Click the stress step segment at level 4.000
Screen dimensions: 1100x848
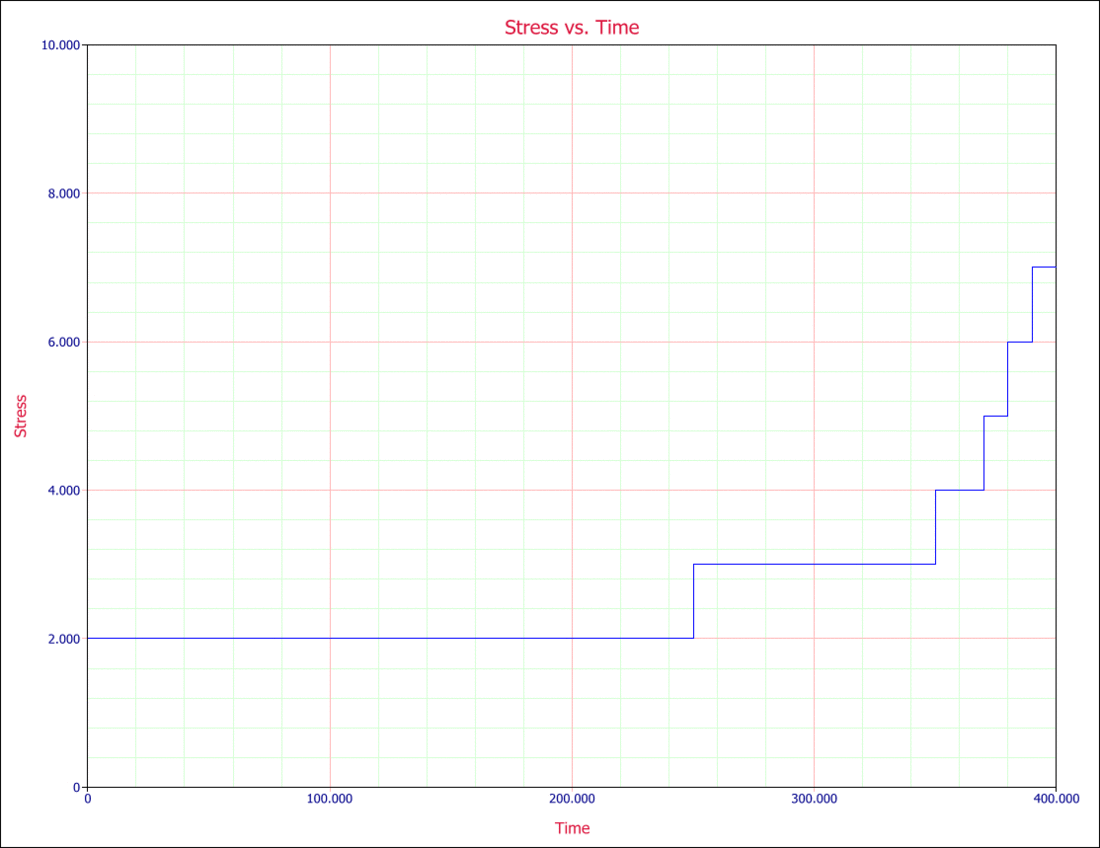click(960, 490)
